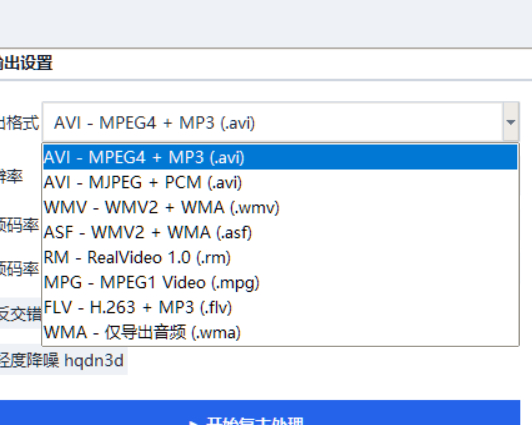
Task: Toggle the 轻度降噪 hqdn3d filter chip
Action: point(63,361)
